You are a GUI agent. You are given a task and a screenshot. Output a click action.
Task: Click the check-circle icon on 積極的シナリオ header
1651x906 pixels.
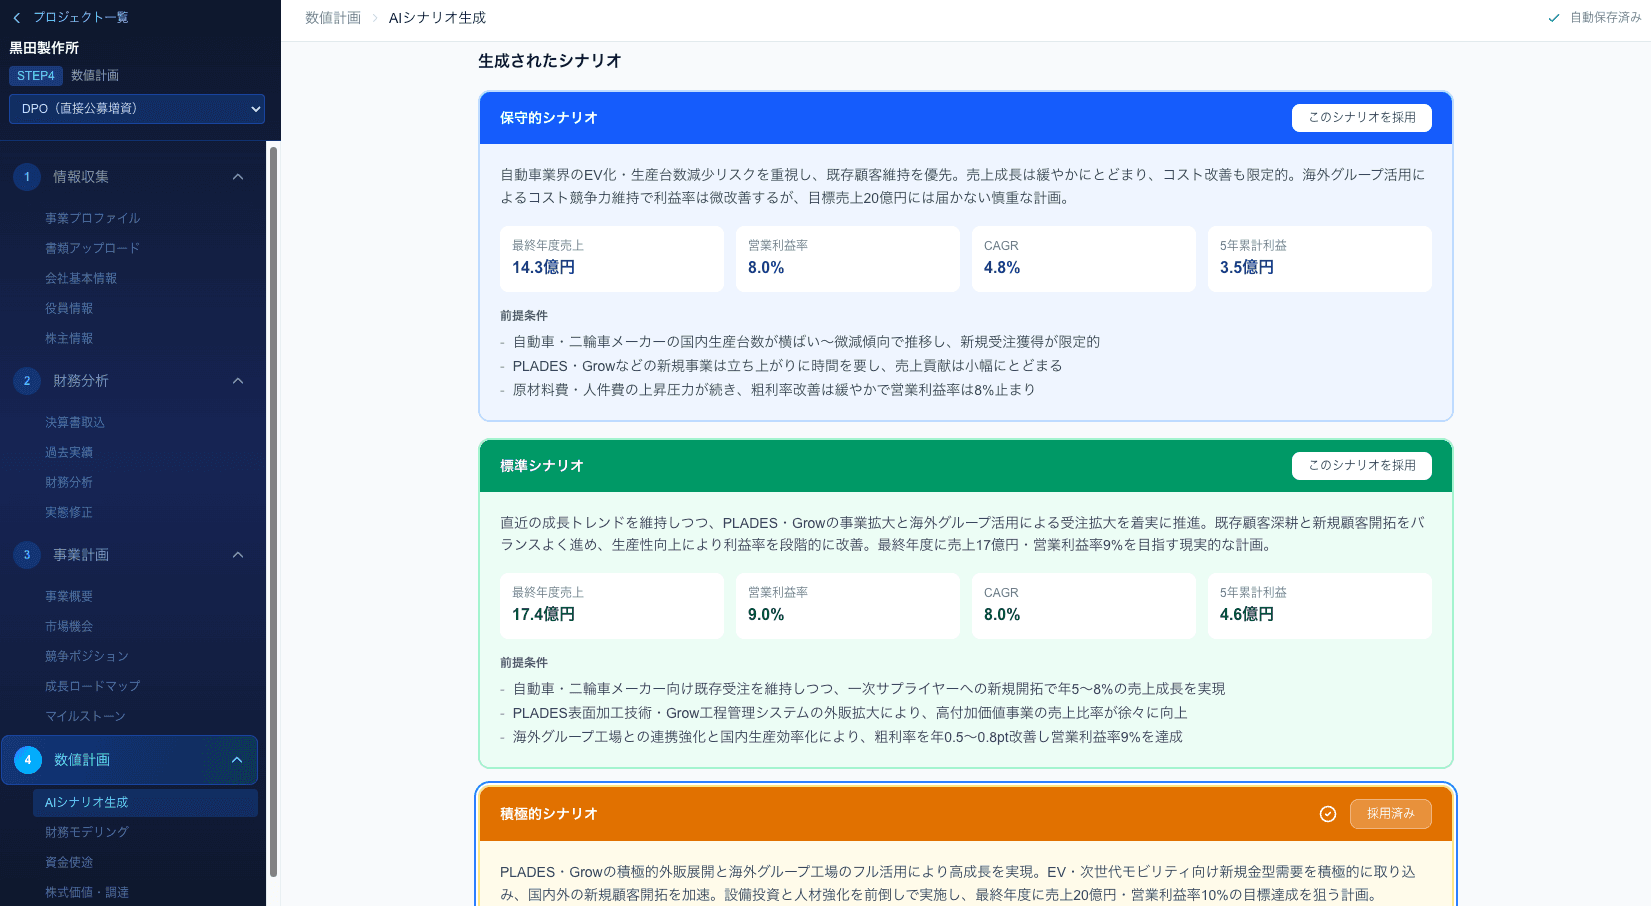point(1327,814)
